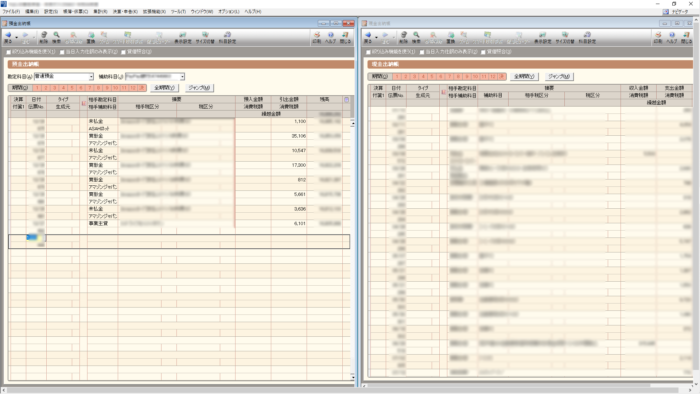This screenshot has height=394, width=700.
Task: Select month 6 tab in 現金出納帳
Action: 441,77
